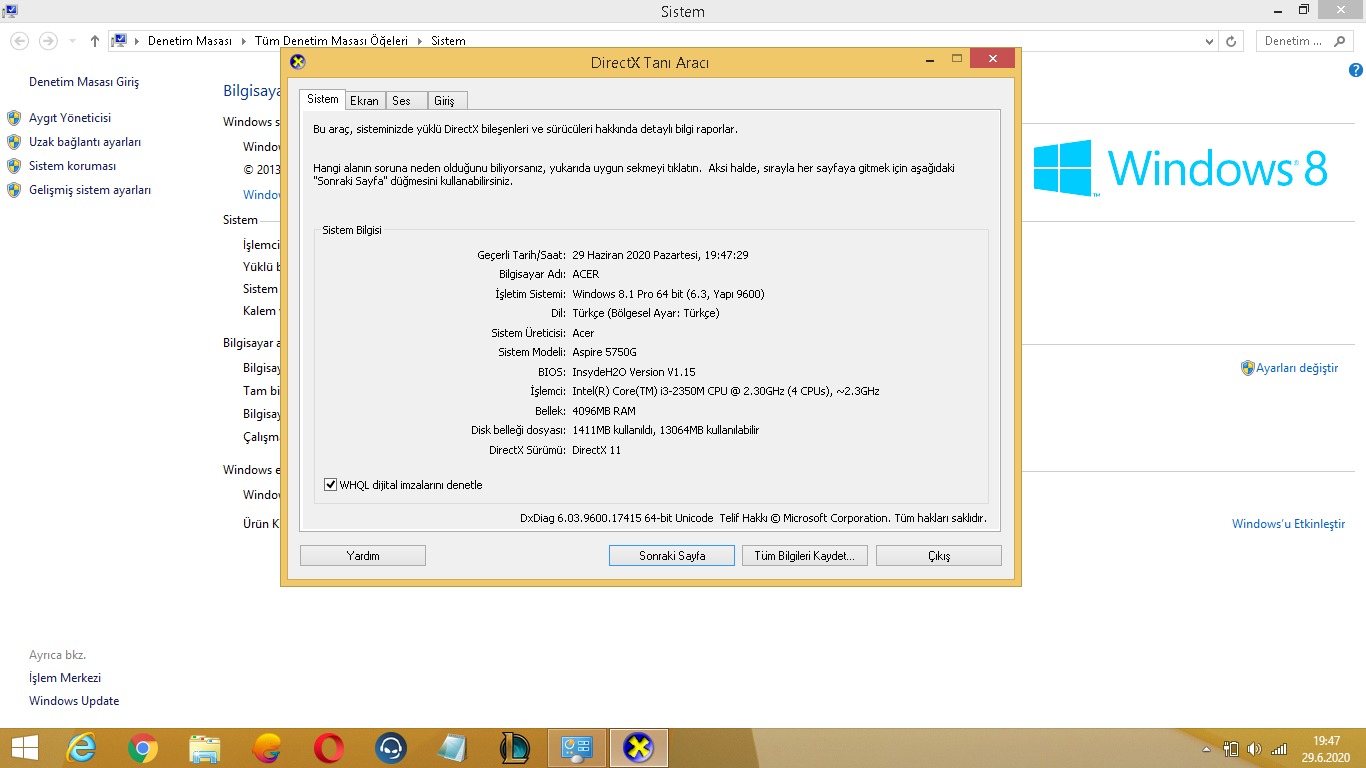1366x768 pixels.
Task: Open Google Chrome from the taskbar
Action: pyautogui.click(x=143, y=748)
